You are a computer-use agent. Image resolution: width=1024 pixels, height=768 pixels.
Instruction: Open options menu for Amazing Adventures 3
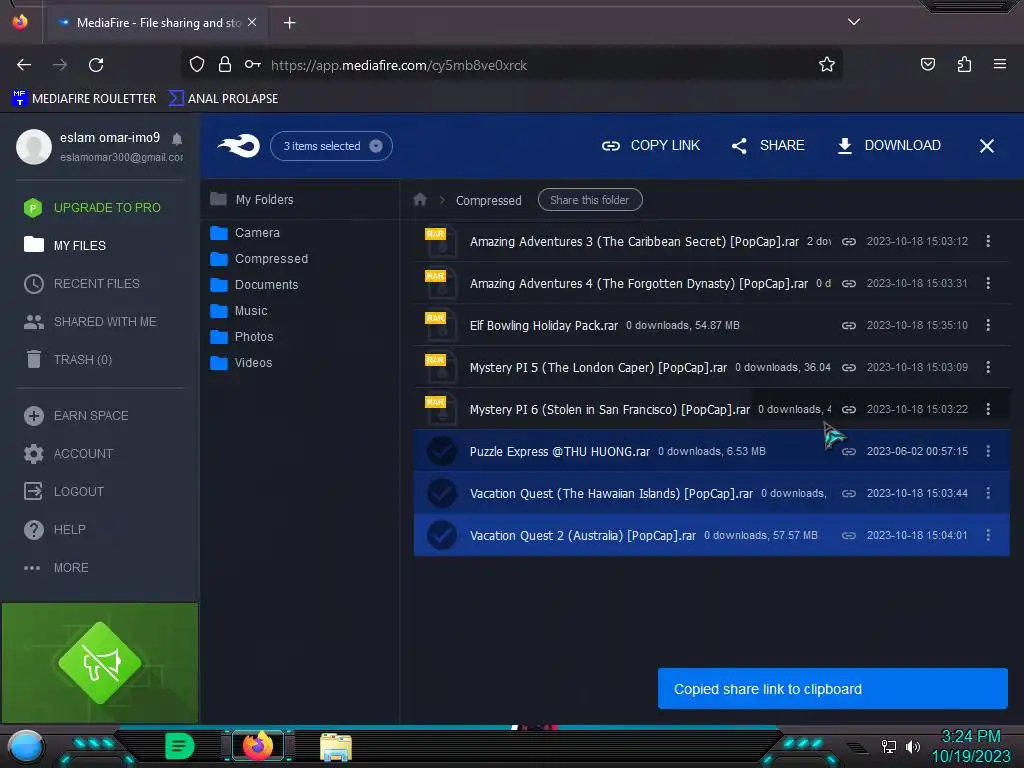[988, 241]
